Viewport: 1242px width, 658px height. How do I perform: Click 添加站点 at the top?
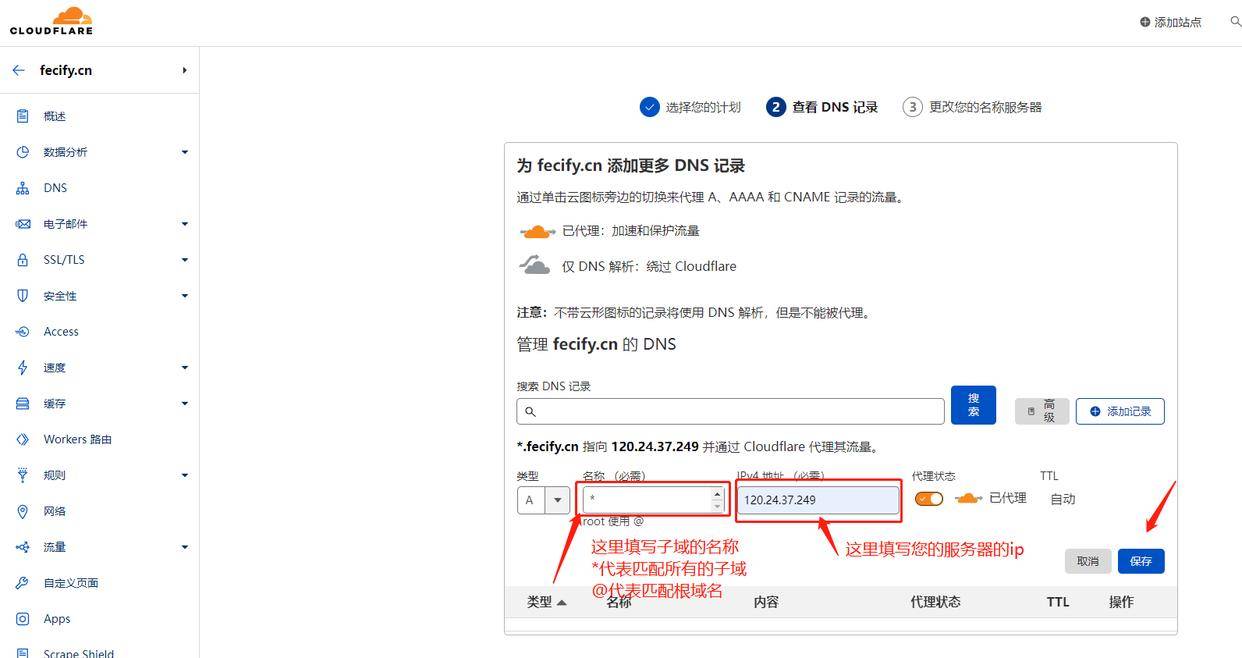1171,22
